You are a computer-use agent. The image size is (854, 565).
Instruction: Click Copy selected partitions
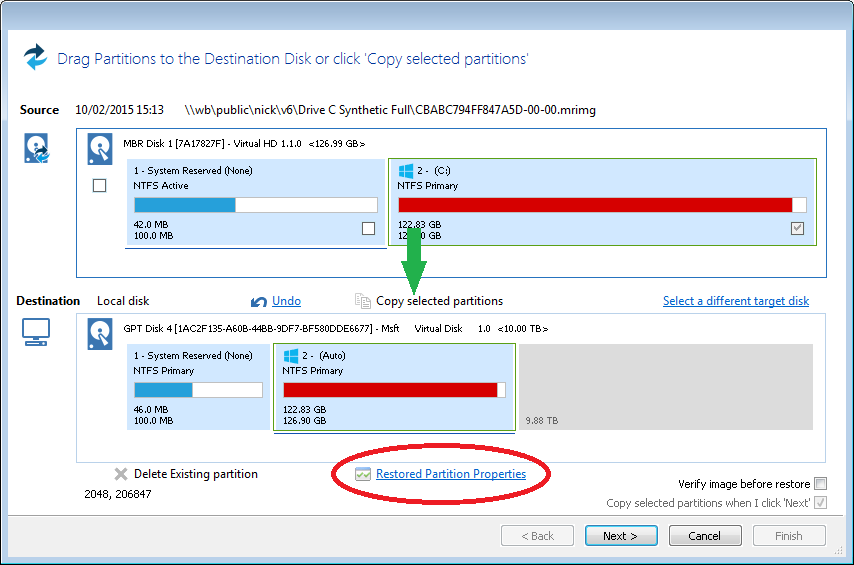[439, 301]
